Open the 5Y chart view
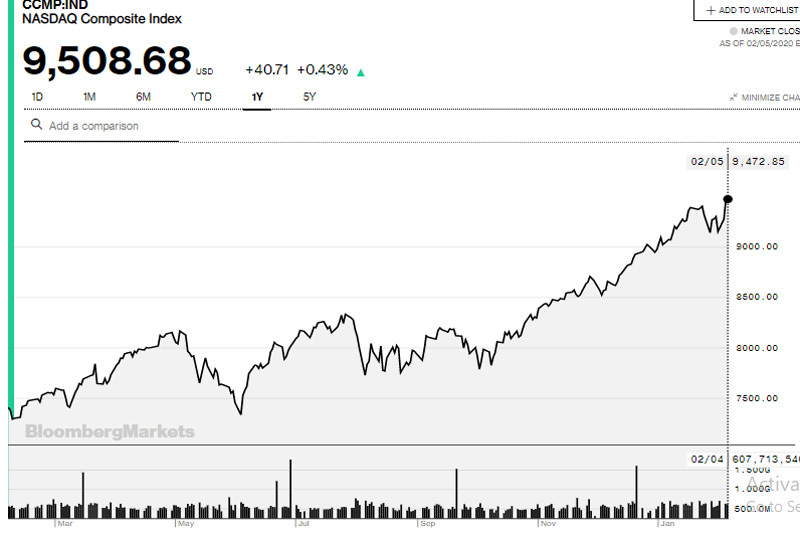The height and width of the screenshot is (535, 800). coord(309,97)
